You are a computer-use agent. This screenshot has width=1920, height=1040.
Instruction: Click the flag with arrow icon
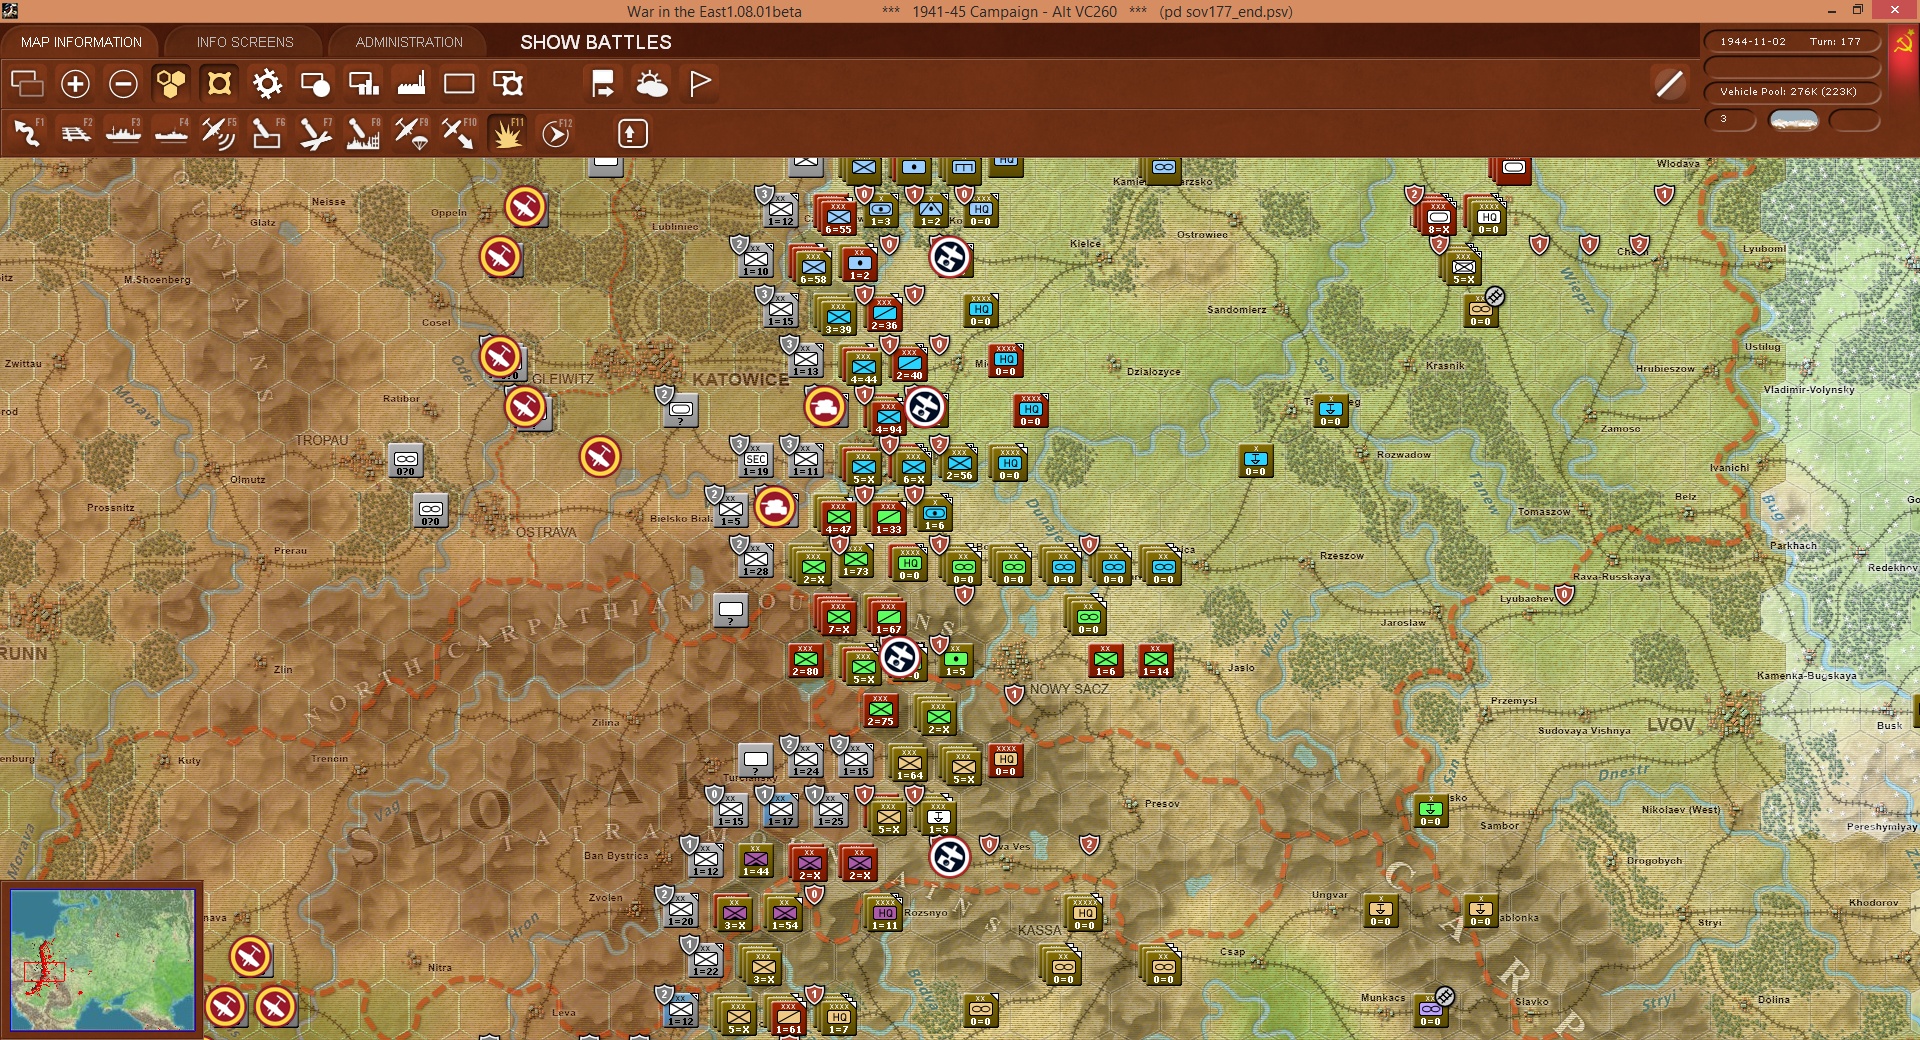(x=603, y=84)
